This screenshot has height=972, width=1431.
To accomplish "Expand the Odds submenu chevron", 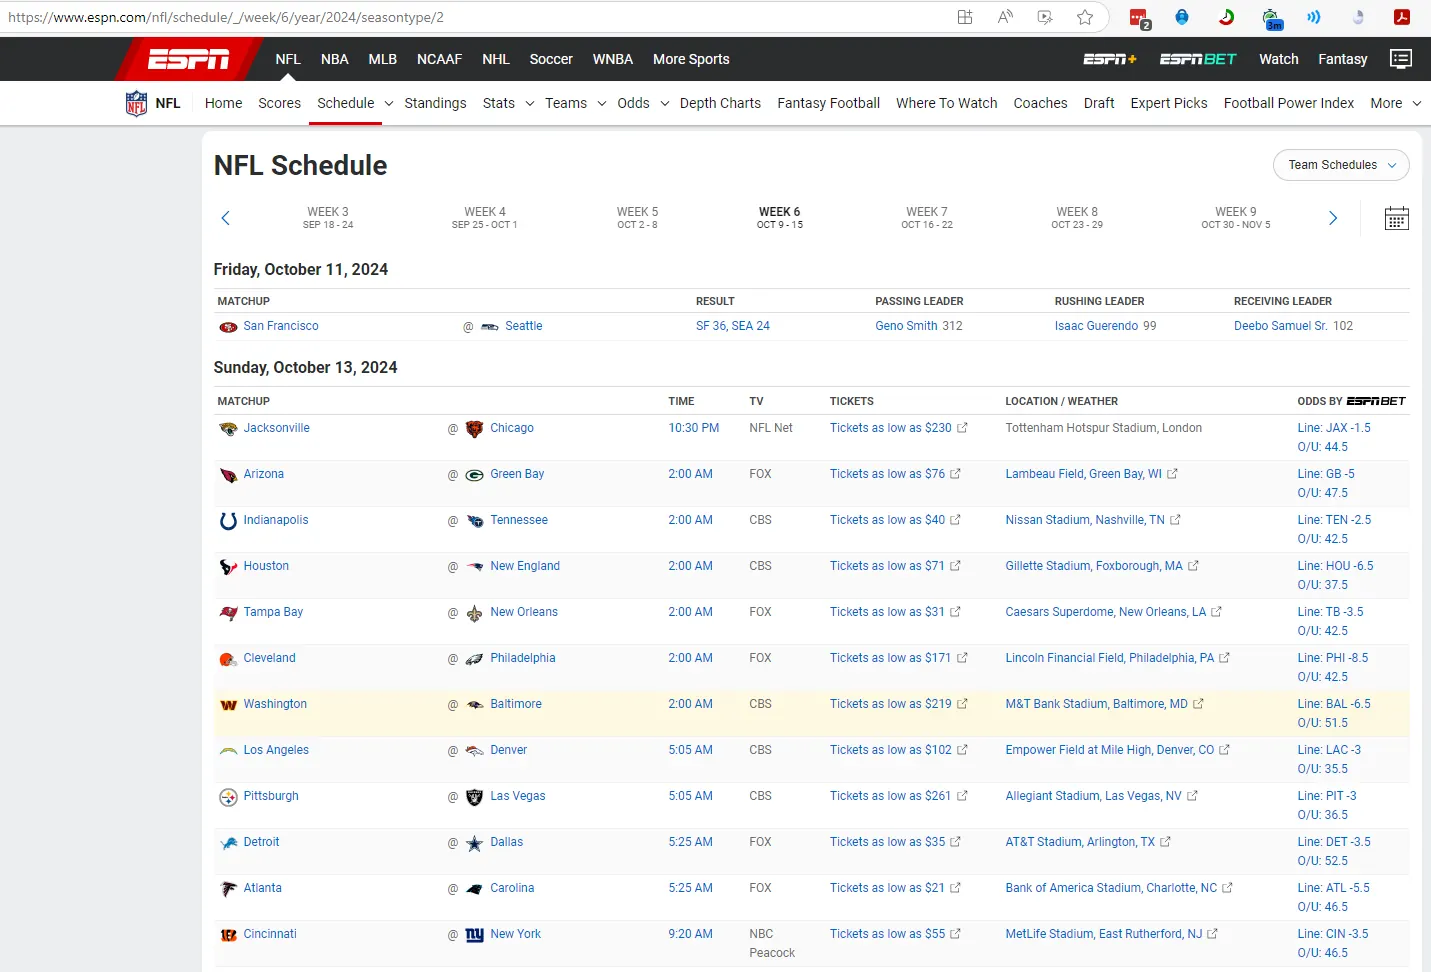I will tap(664, 103).
